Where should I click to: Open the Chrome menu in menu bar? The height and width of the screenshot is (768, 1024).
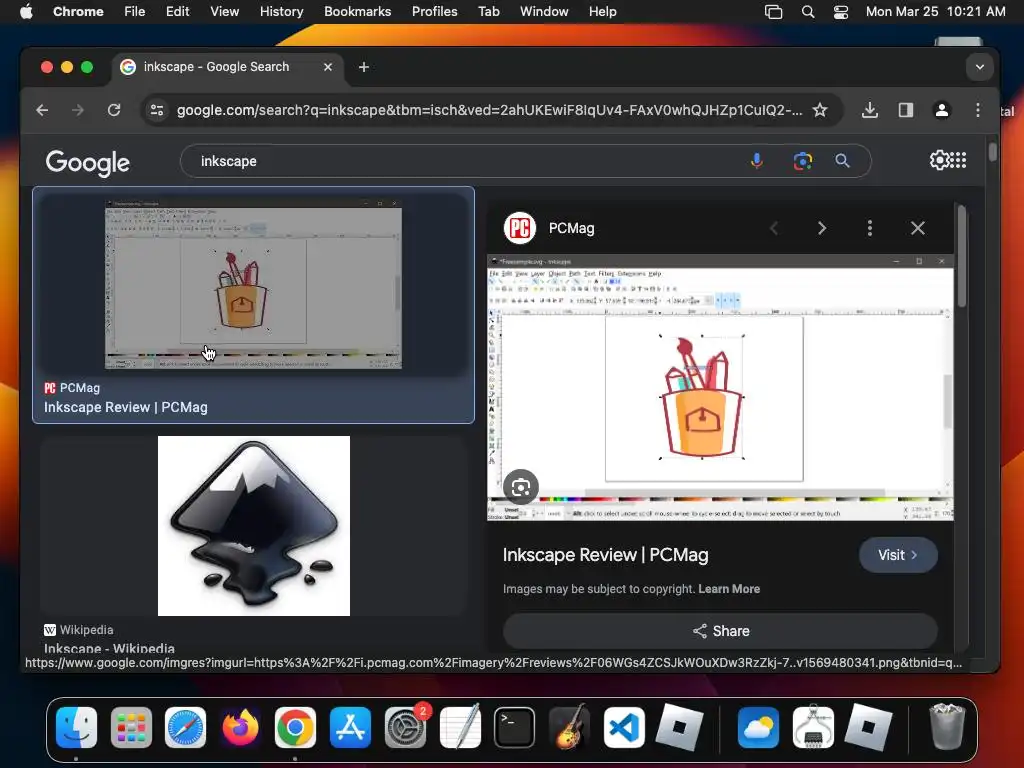(78, 11)
